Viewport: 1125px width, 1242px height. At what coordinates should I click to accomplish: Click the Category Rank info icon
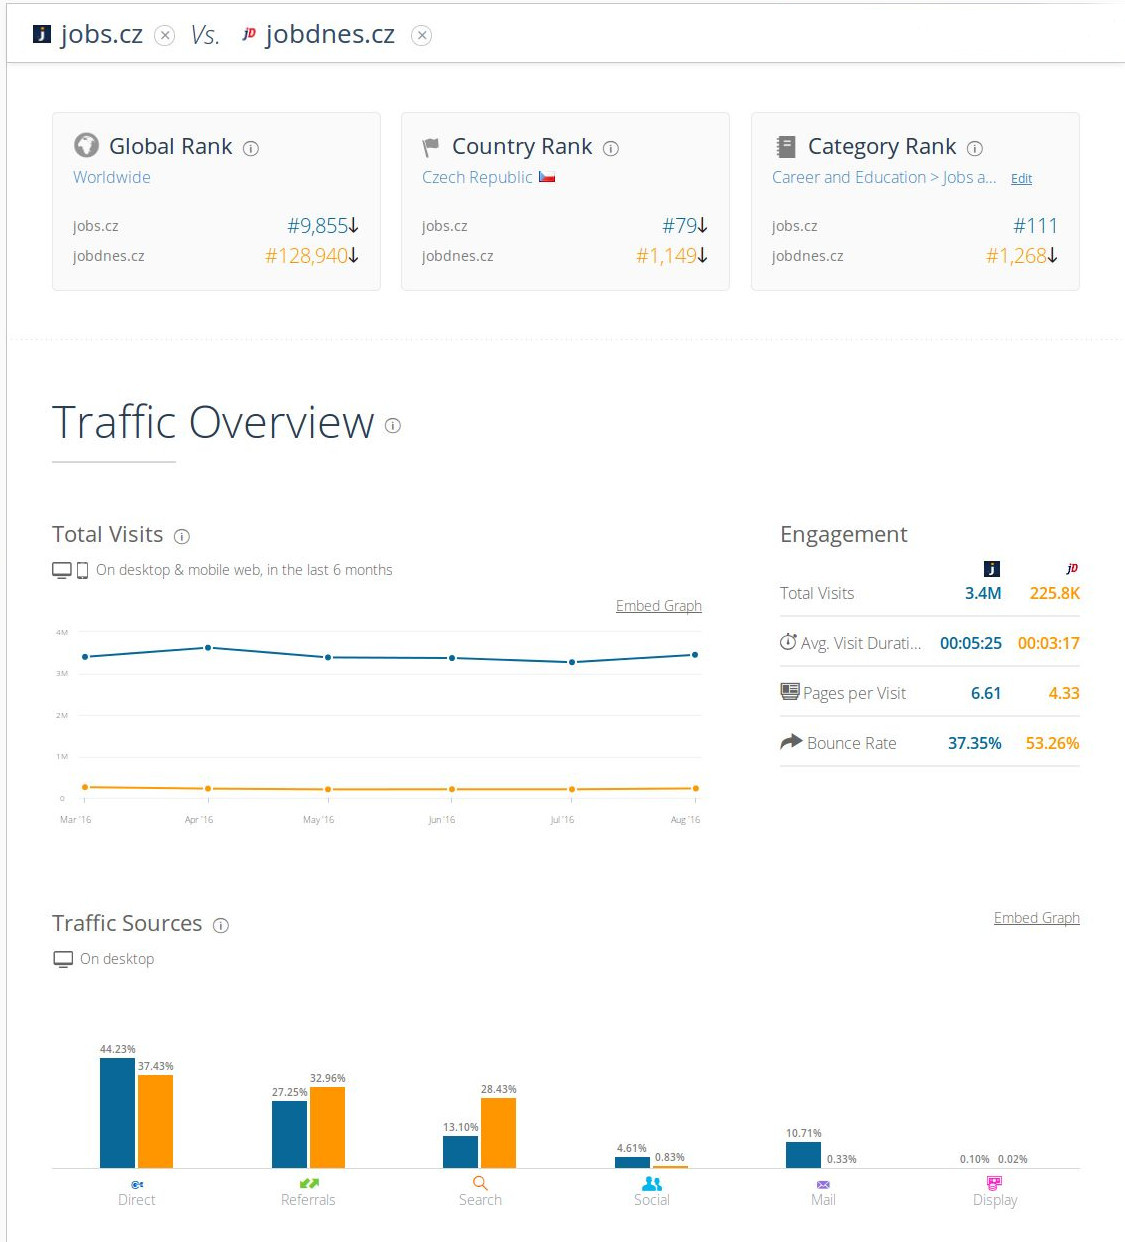pyautogui.click(x=975, y=149)
